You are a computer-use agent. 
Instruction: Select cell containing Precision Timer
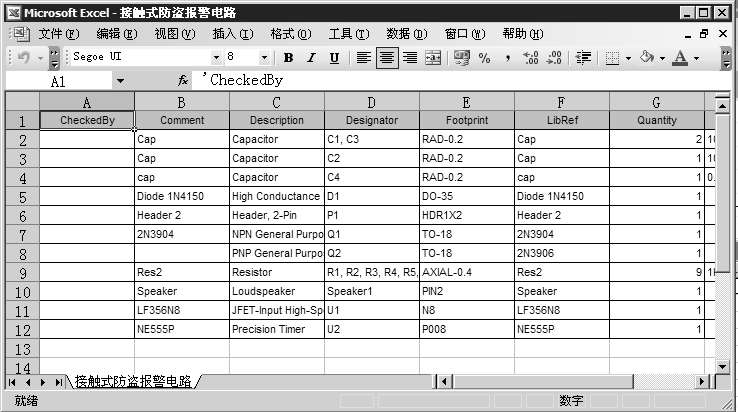click(277, 329)
